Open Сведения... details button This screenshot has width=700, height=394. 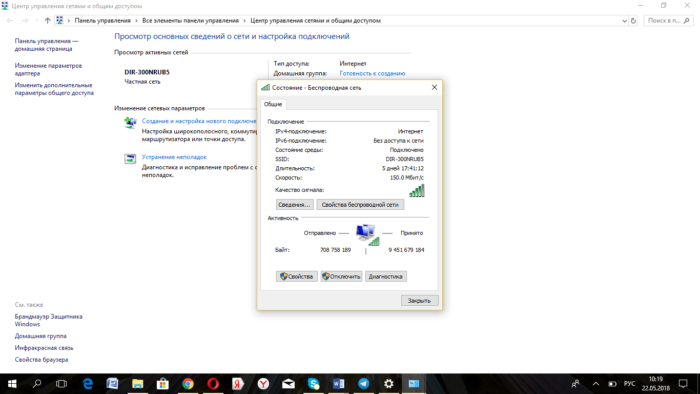[x=295, y=205]
